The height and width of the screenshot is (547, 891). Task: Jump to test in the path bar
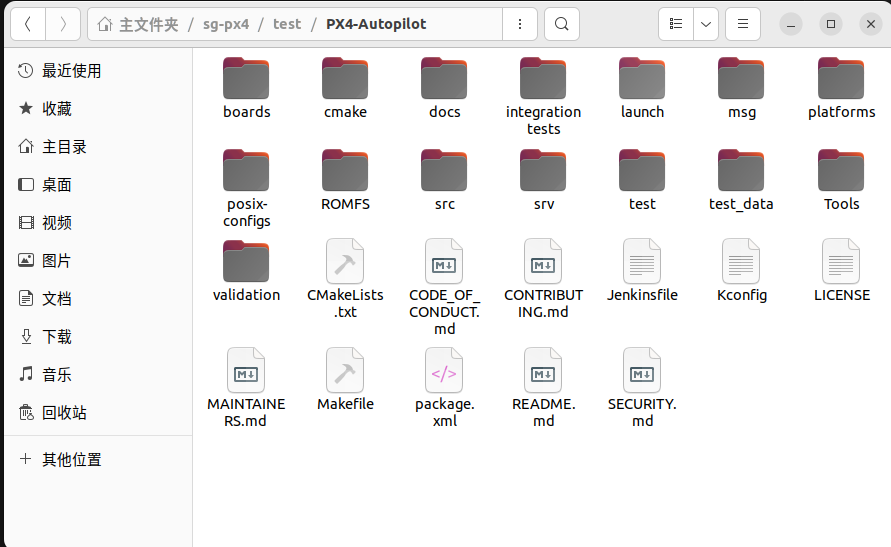coord(287,24)
